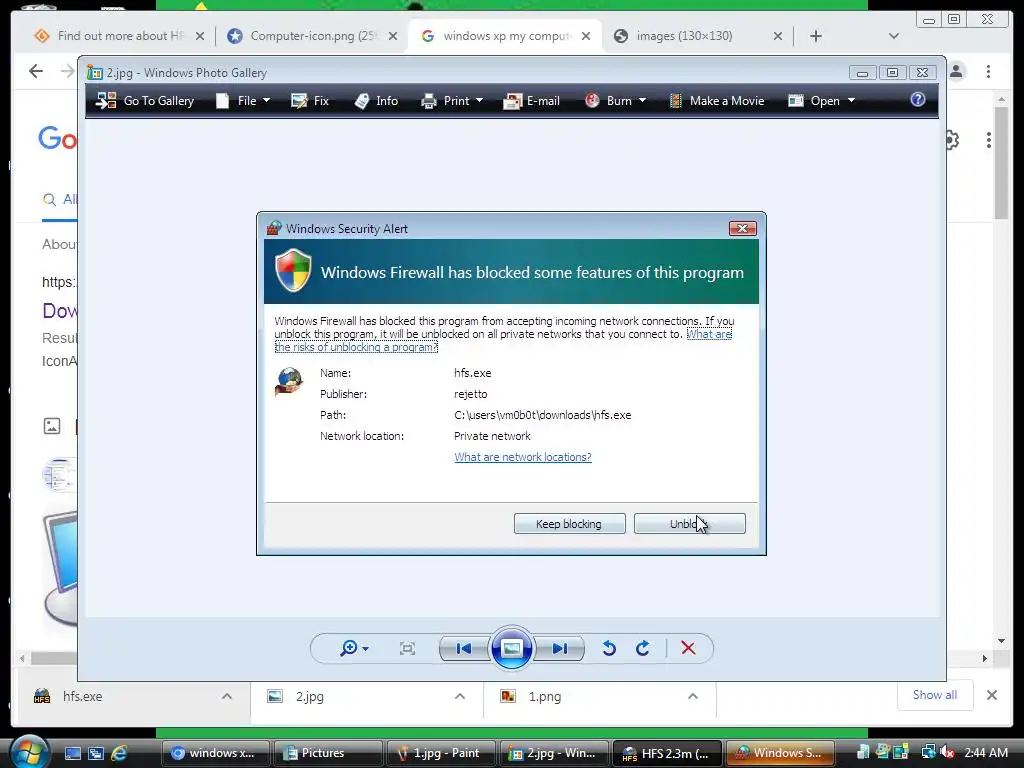Close the Windows Security Alert dialog
This screenshot has width=1024, height=768.
point(743,229)
